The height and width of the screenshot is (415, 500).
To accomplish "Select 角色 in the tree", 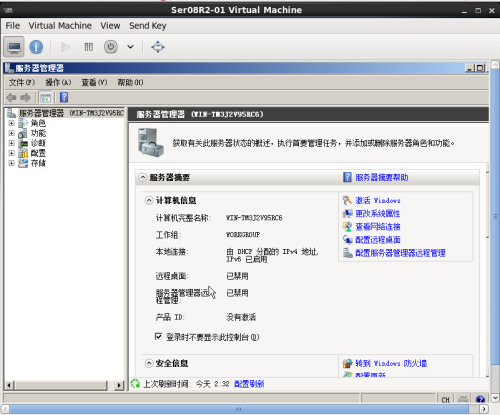I will (x=38, y=123).
